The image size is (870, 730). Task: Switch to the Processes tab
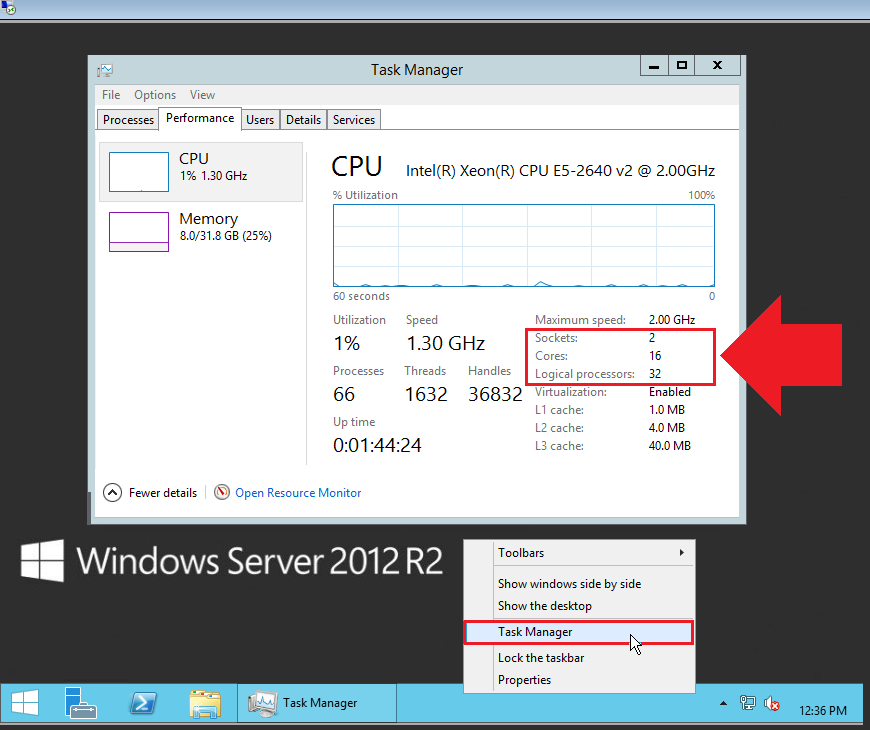click(x=128, y=120)
